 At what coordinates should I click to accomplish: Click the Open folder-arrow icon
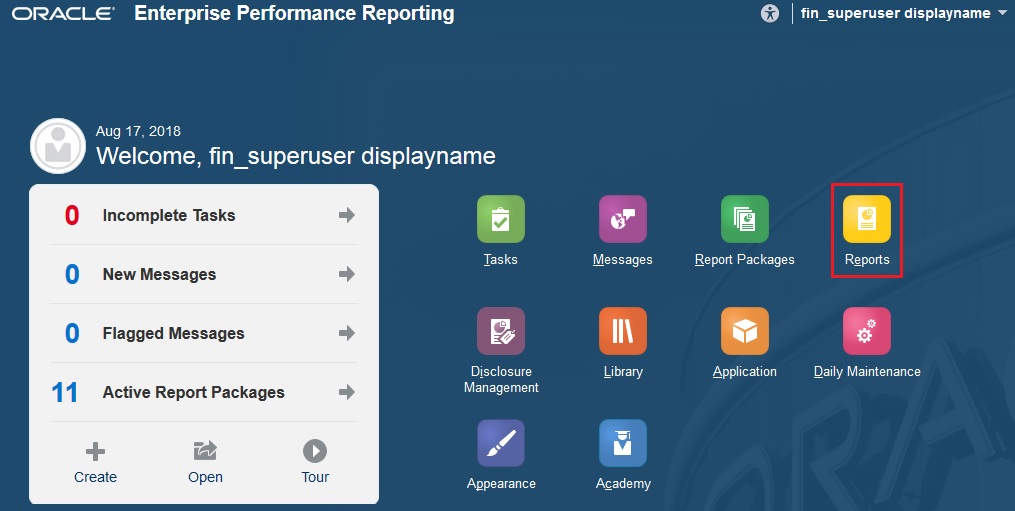(205, 451)
